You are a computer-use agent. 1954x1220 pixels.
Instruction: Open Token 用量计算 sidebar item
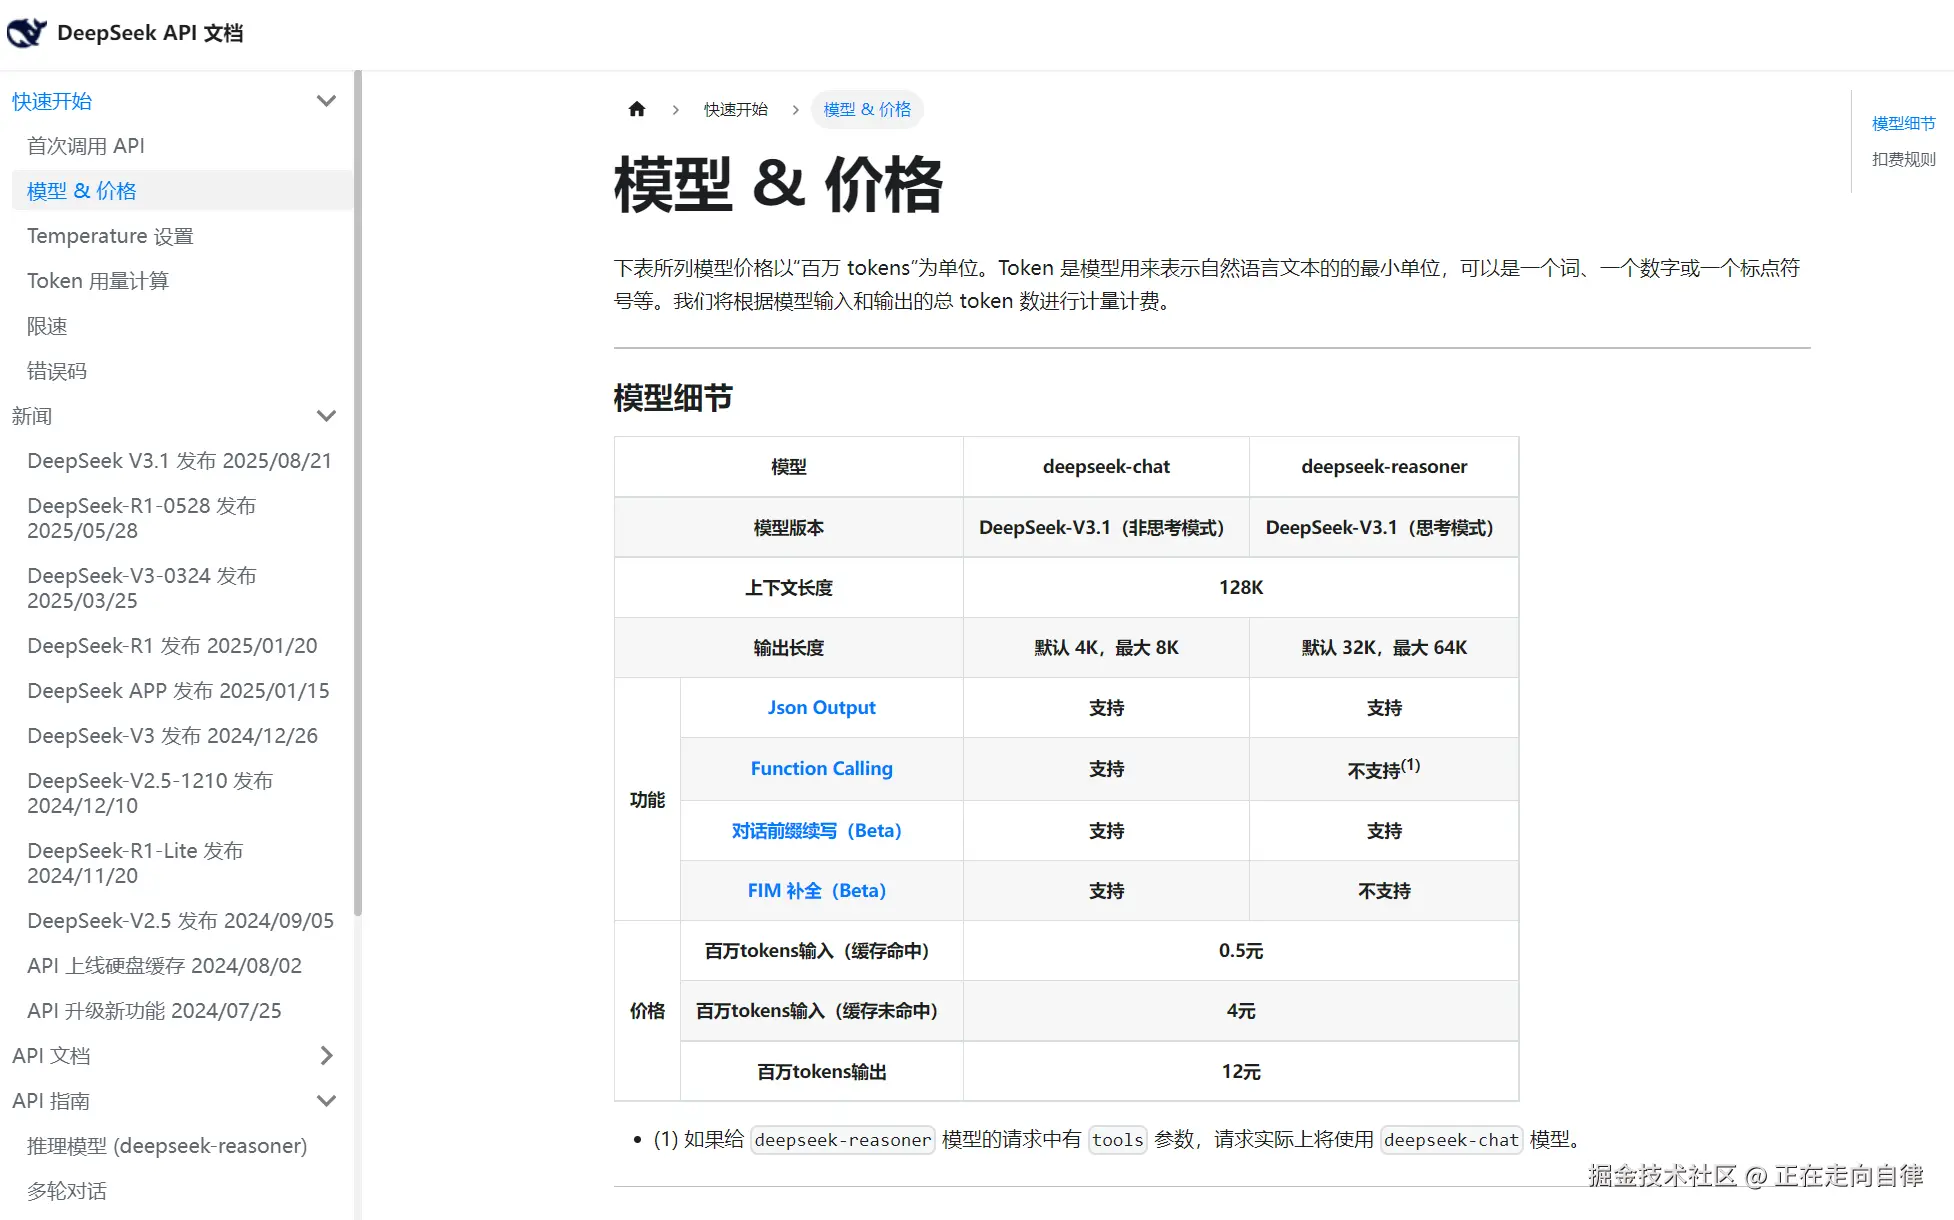click(98, 281)
